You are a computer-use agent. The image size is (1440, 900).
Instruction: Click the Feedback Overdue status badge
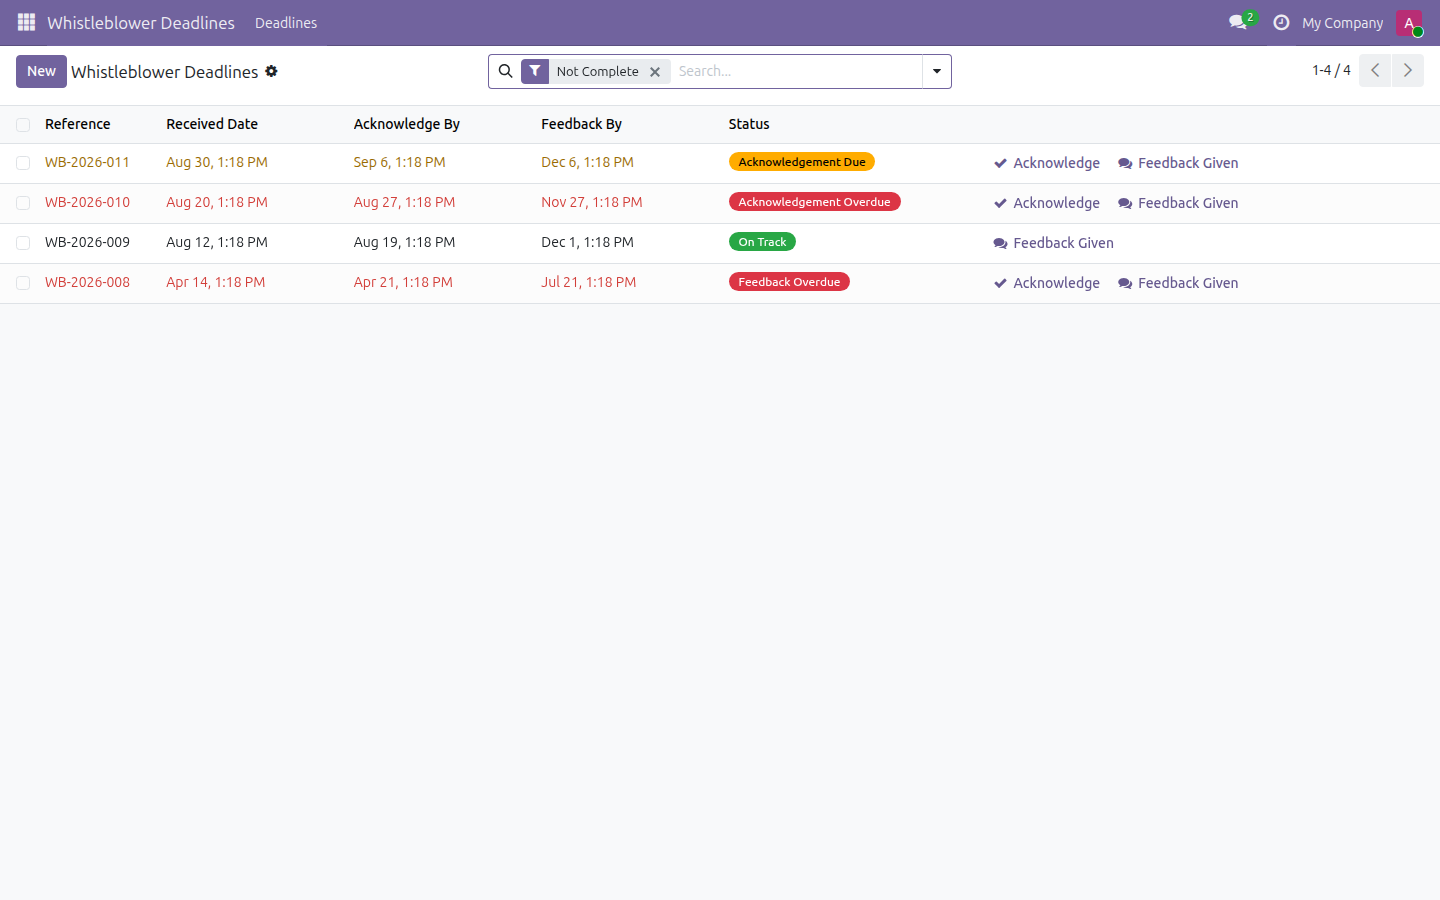click(789, 282)
